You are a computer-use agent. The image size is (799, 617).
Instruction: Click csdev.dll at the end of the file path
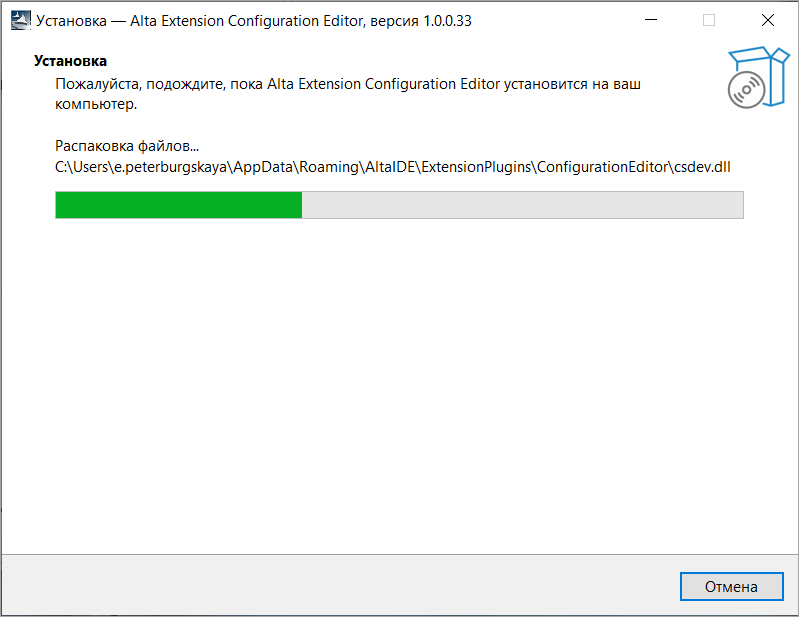702,167
